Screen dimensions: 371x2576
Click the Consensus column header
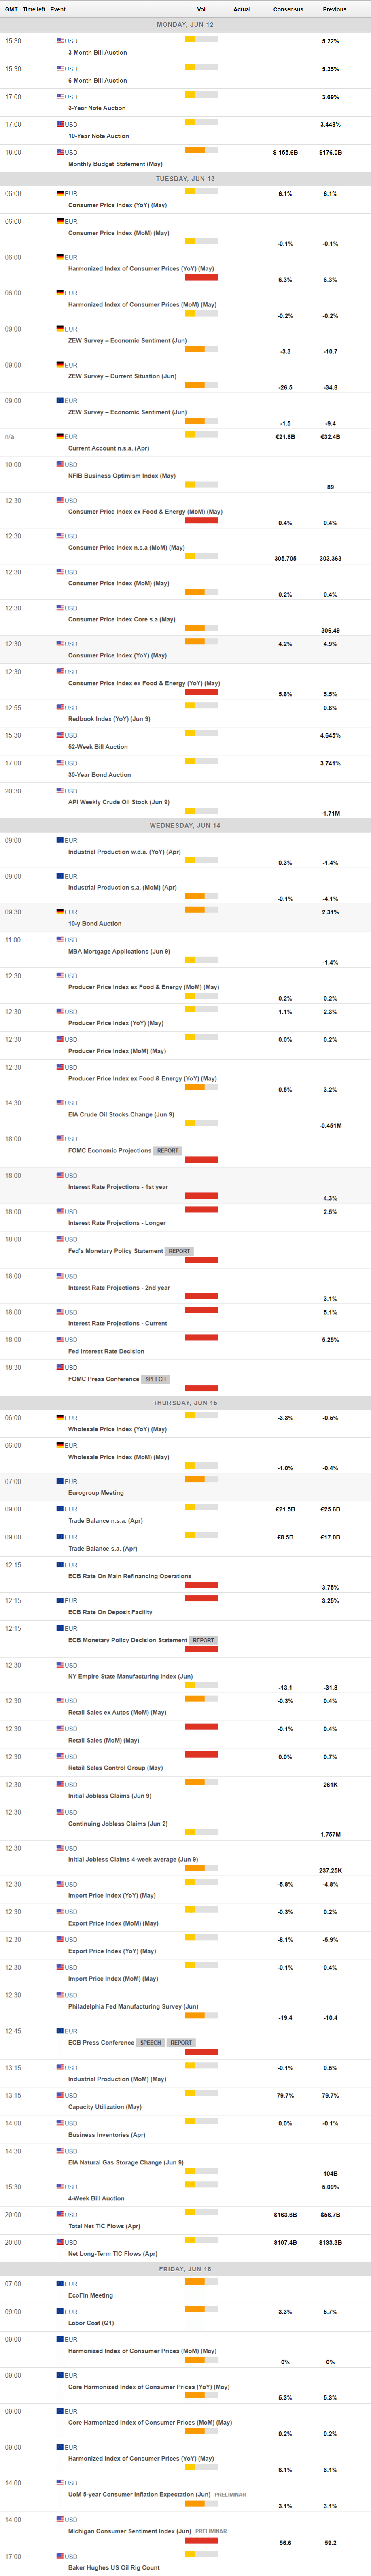(x=288, y=9)
